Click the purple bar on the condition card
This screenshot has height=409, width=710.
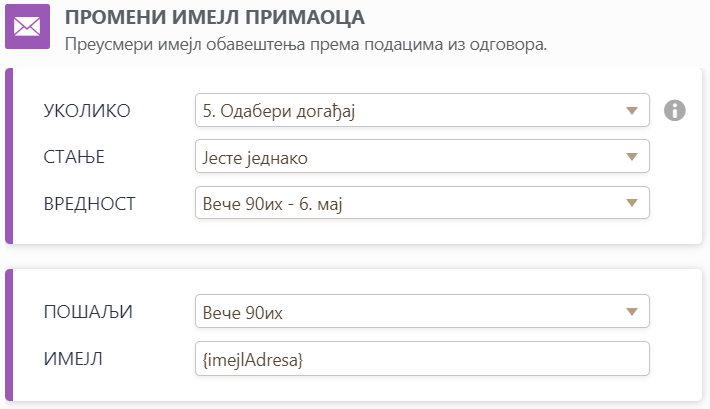click(x=9, y=156)
